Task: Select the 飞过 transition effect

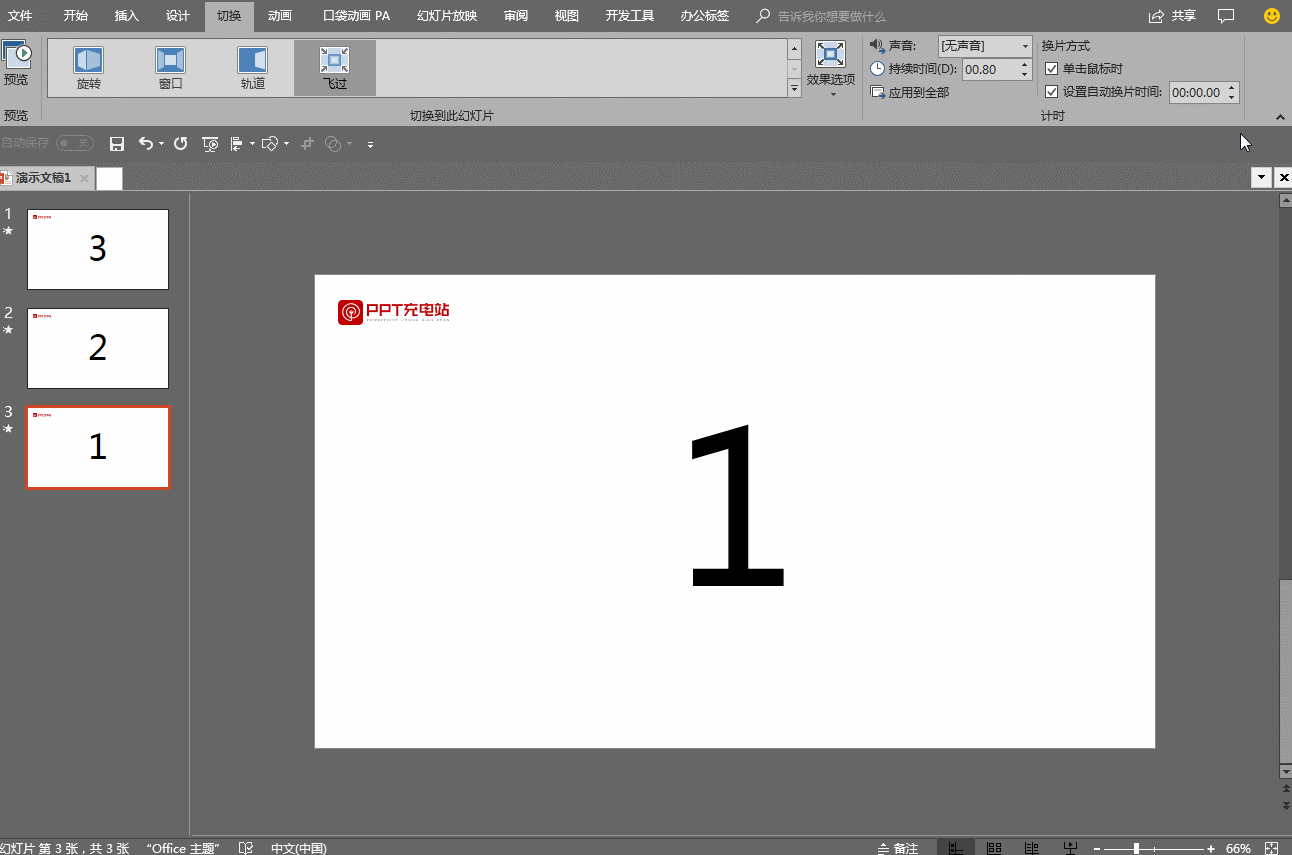Action: (335, 68)
